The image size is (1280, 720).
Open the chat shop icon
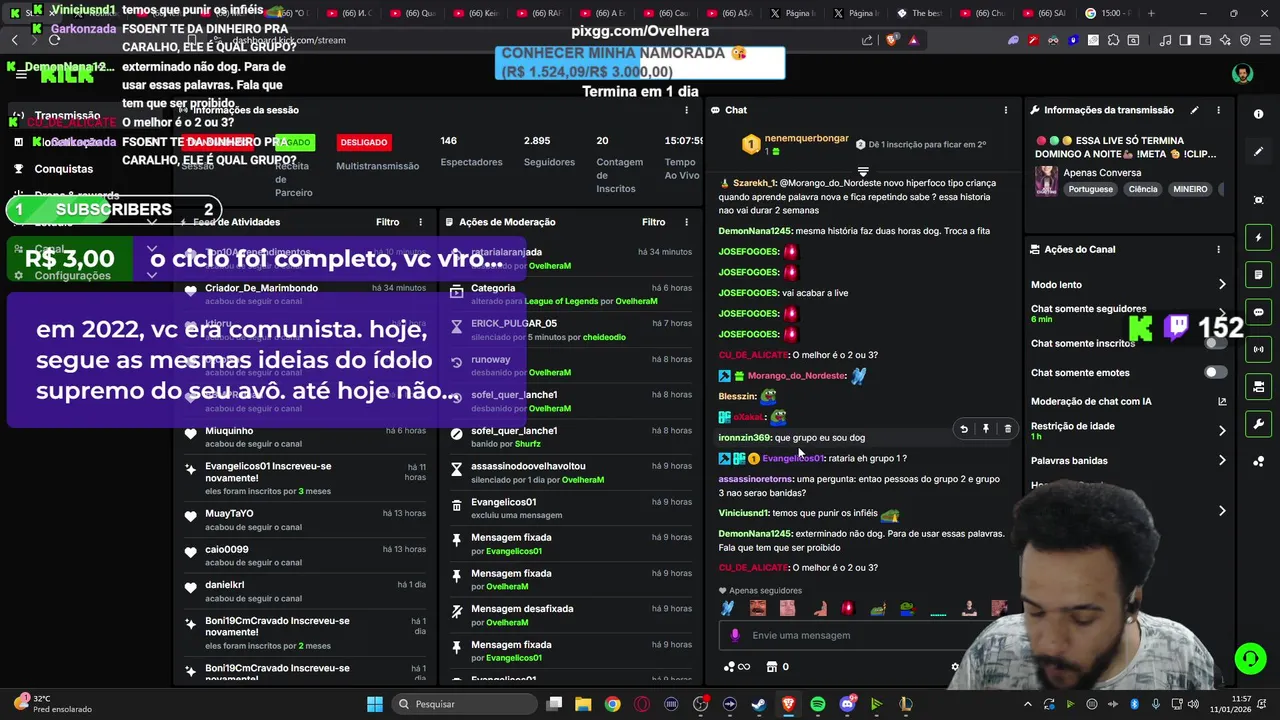point(771,667)
